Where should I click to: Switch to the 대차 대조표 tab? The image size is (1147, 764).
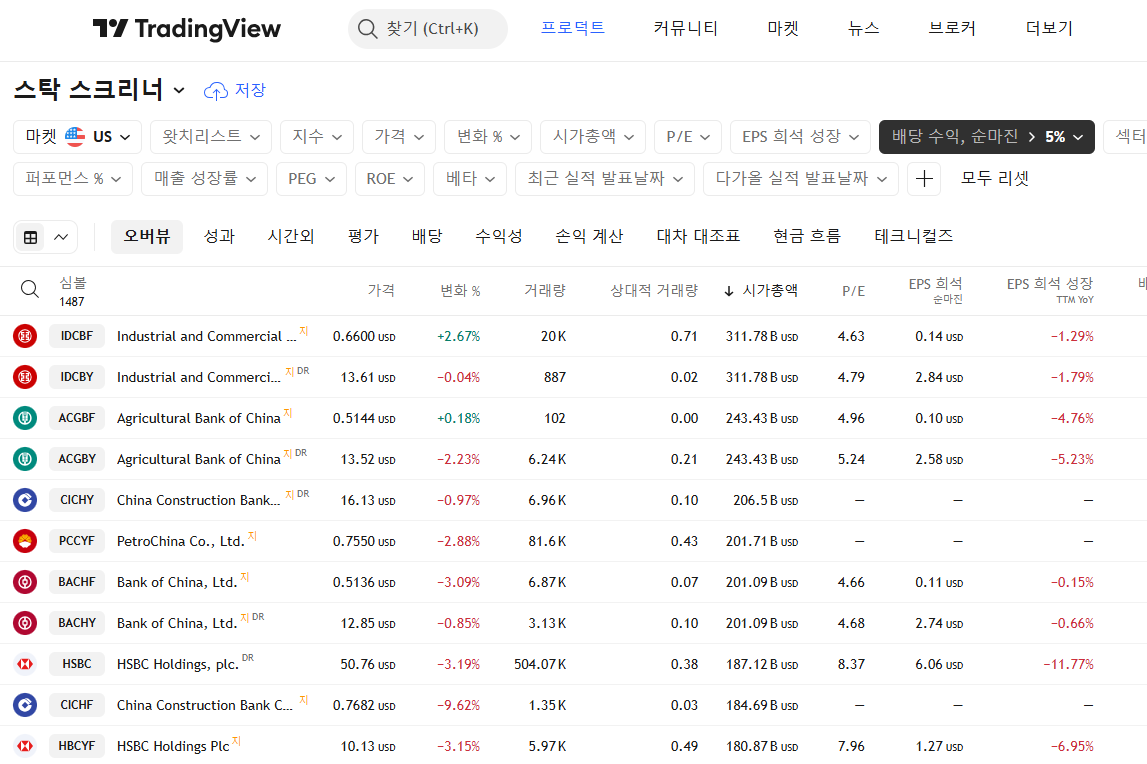coord(698,236)
